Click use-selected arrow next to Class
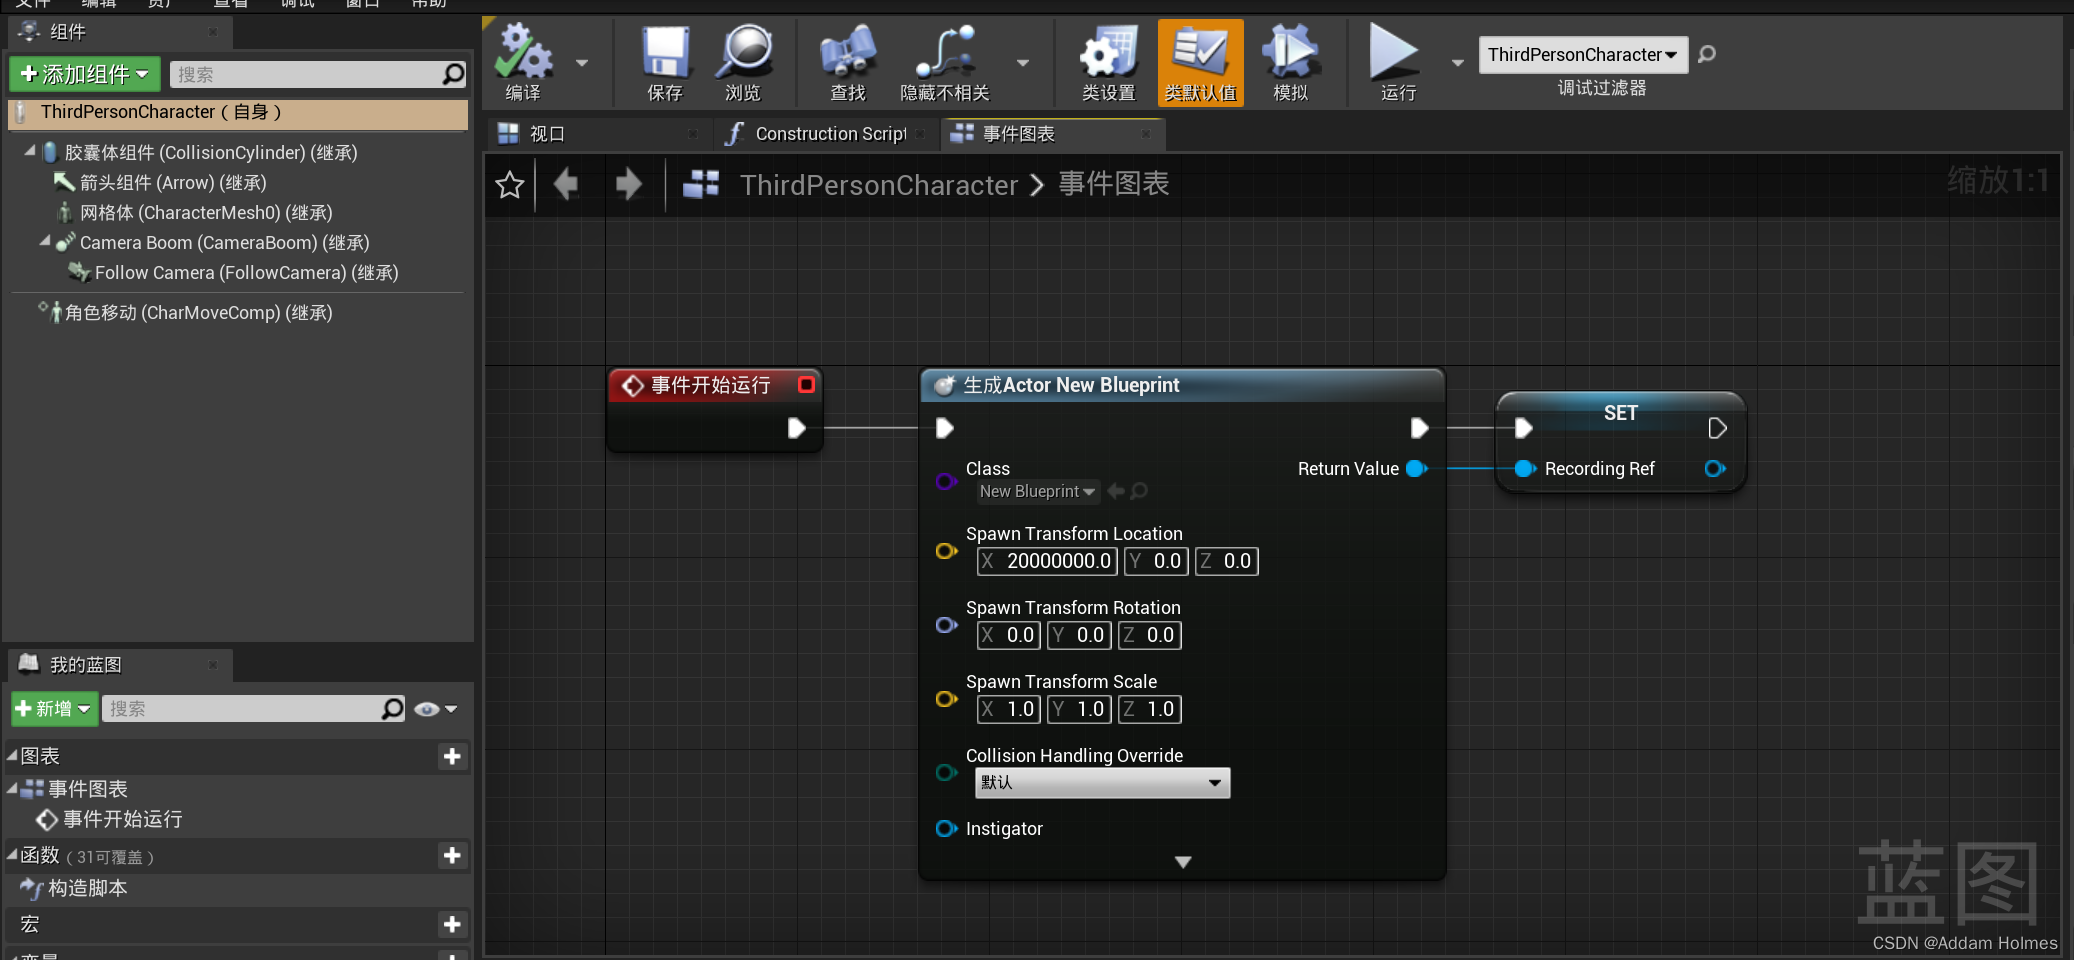Image resolution: width=2074 pixels, height=960 pixels. pyautogui.click(x=1116, y=491)
